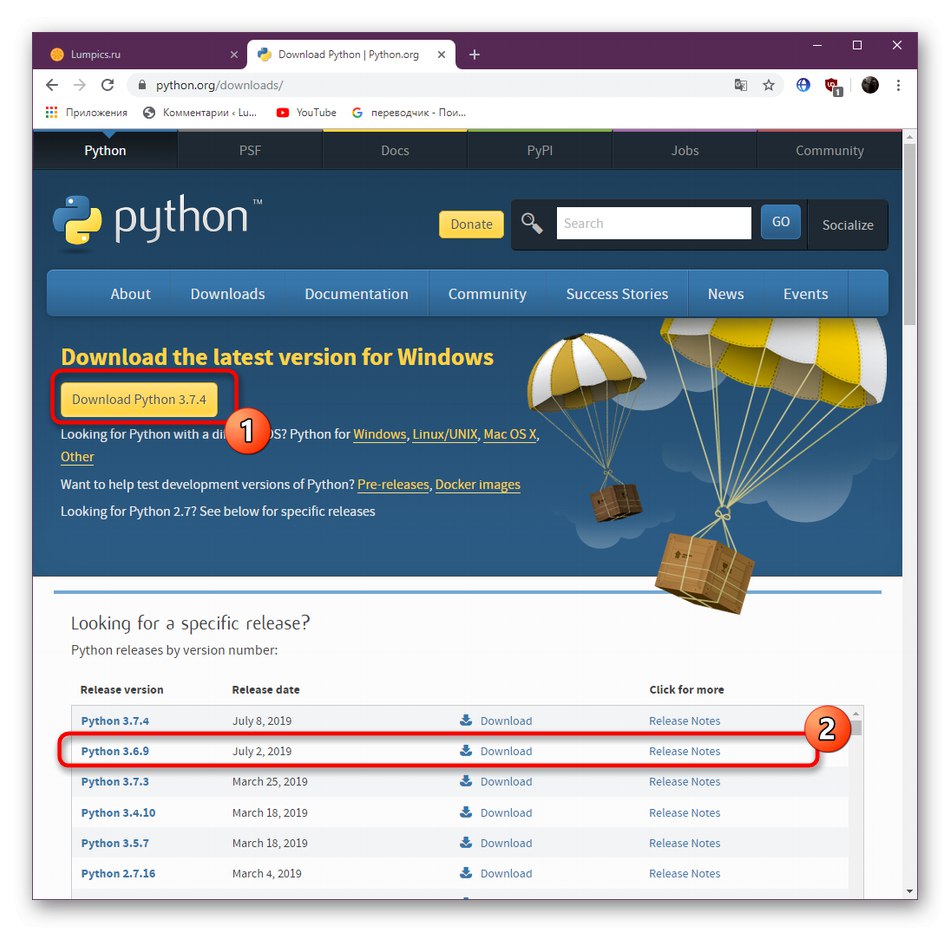Select the Jobs top navigation tab
This screenshot has height=932, width=950.
point(685,150)
